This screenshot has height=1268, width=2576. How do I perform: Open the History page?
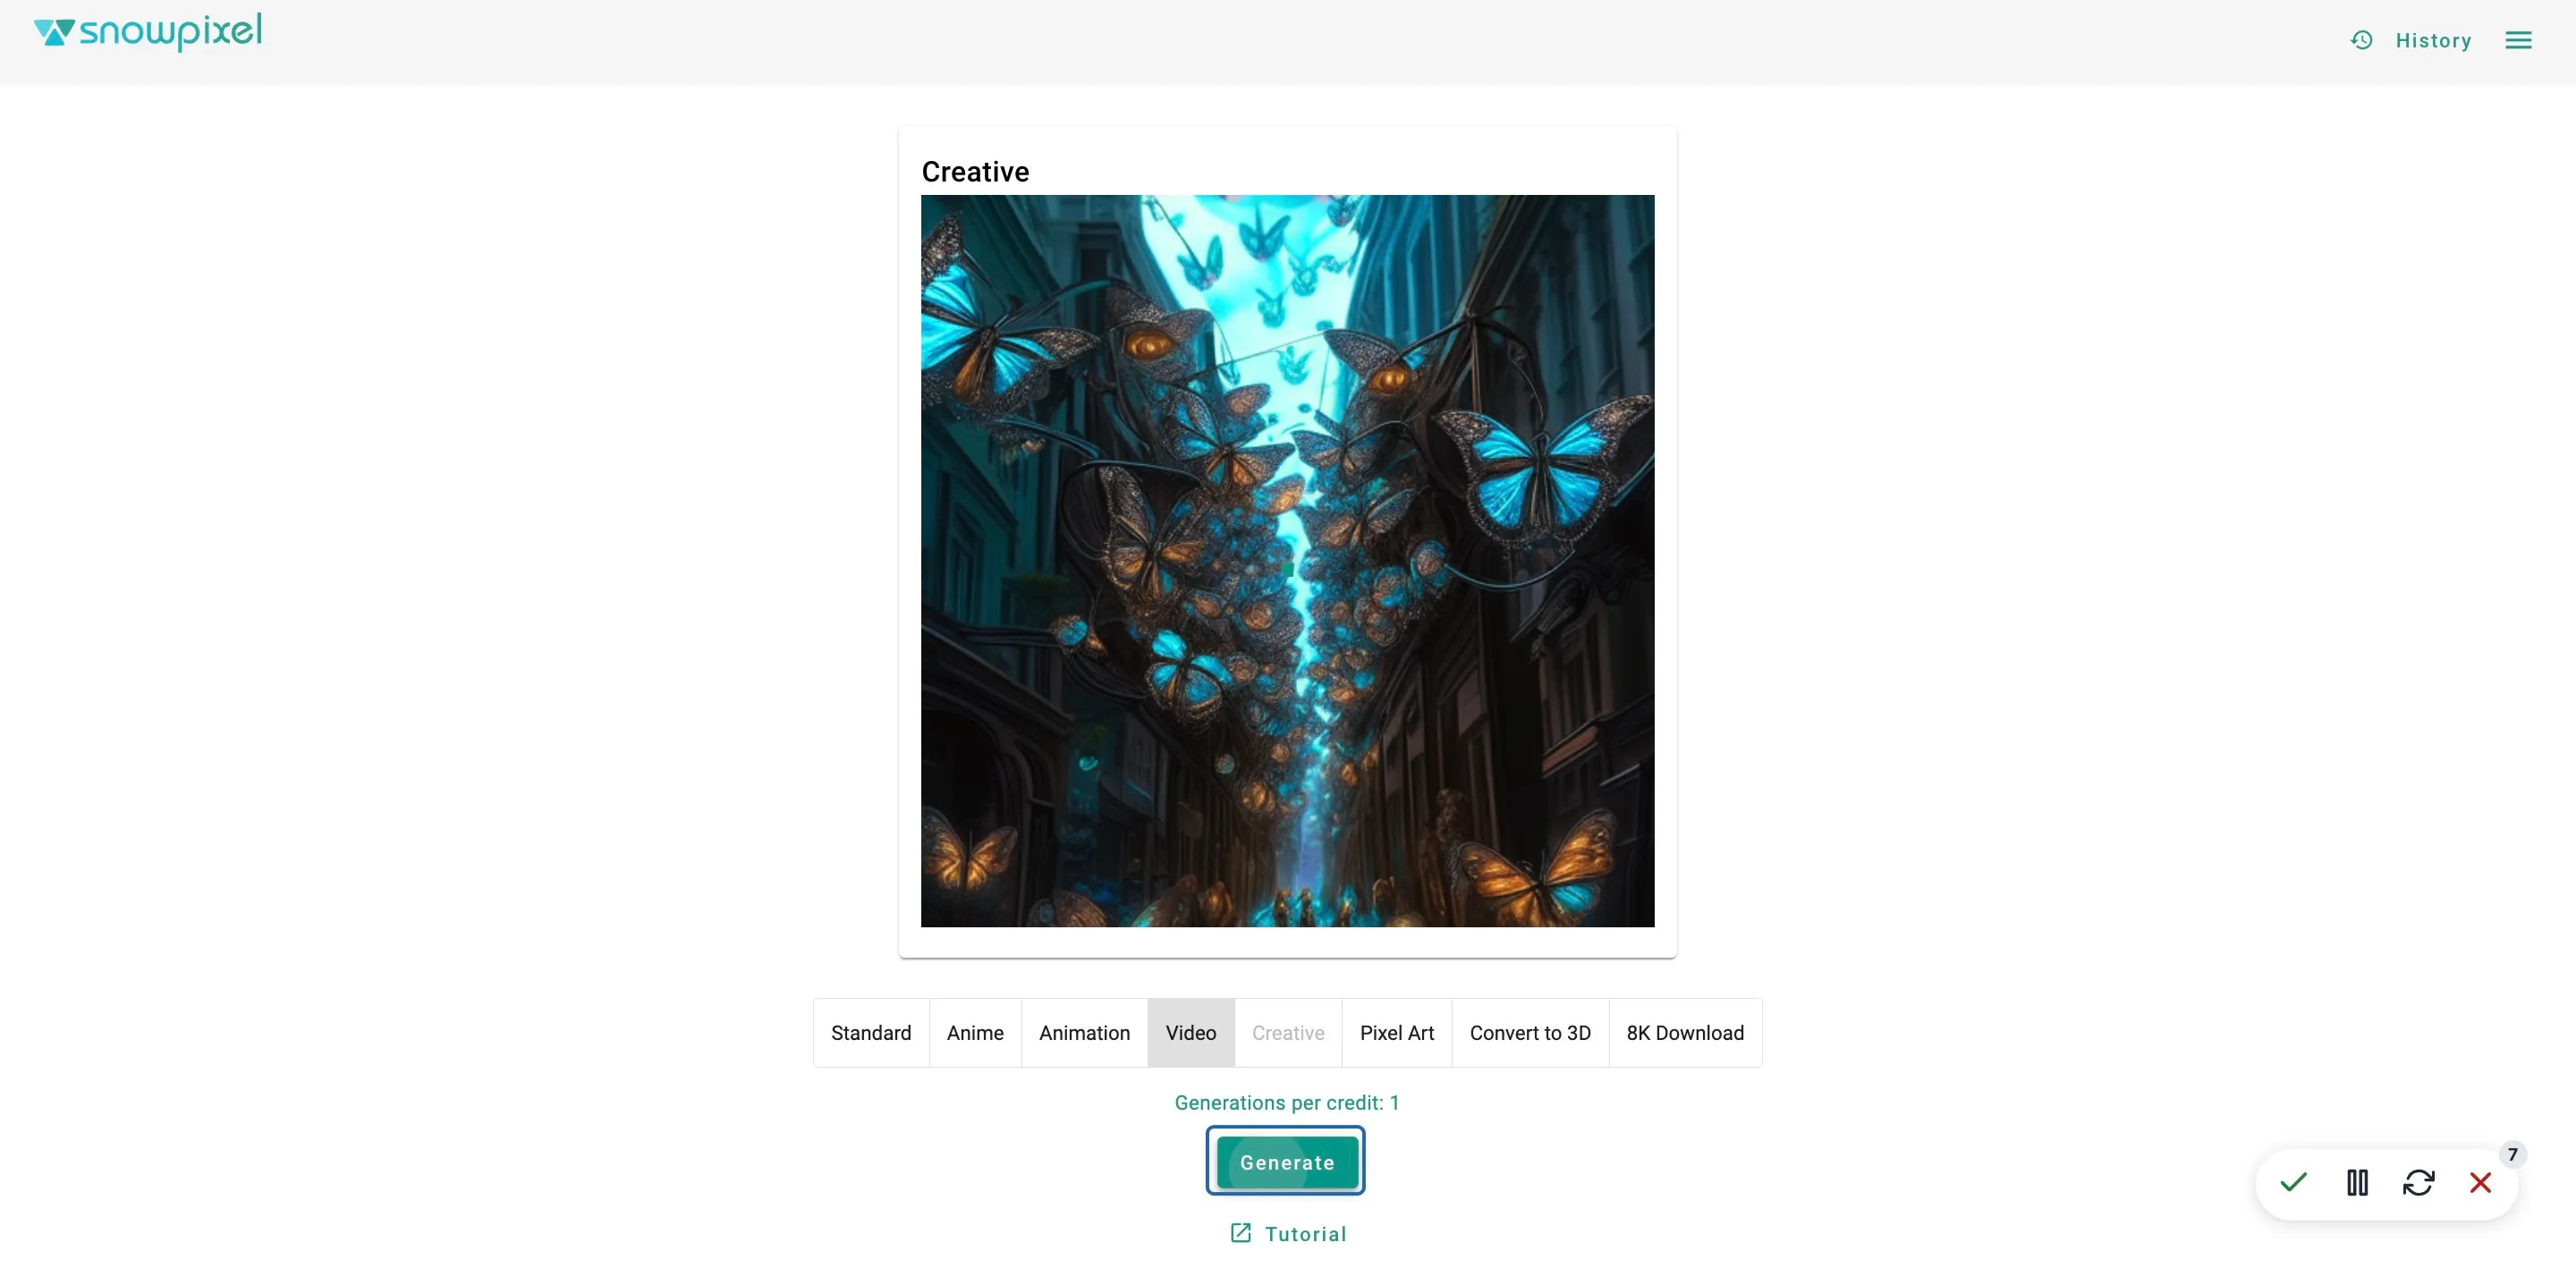[x=2433, y=40]
